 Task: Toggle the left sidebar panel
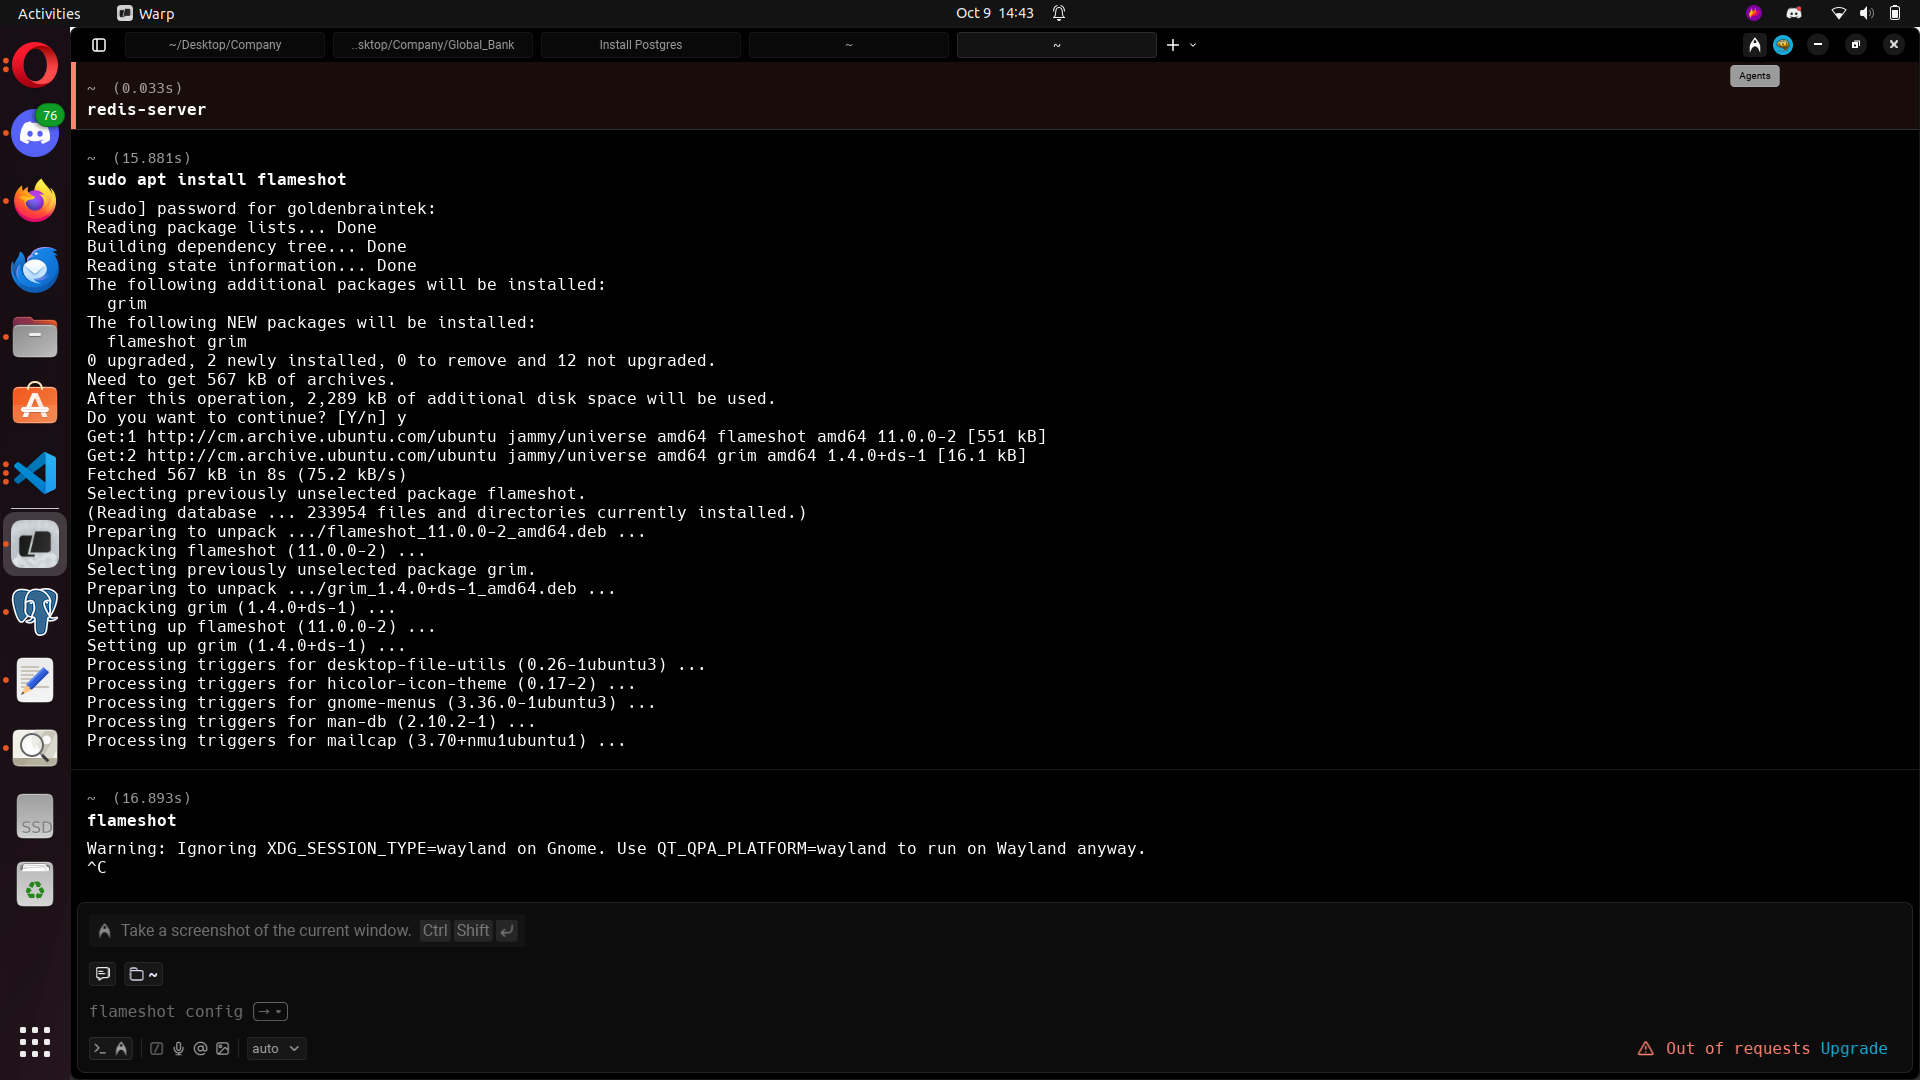click(x=99, y=45)
